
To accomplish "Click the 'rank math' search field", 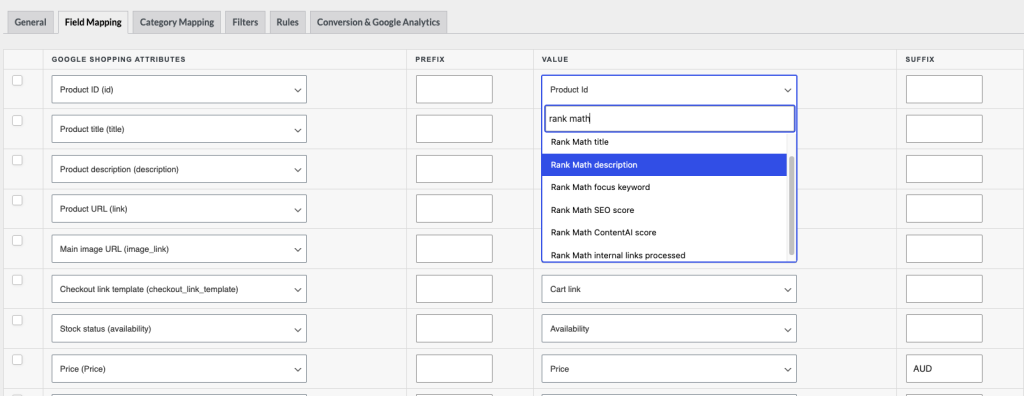I will click(669, 119).
